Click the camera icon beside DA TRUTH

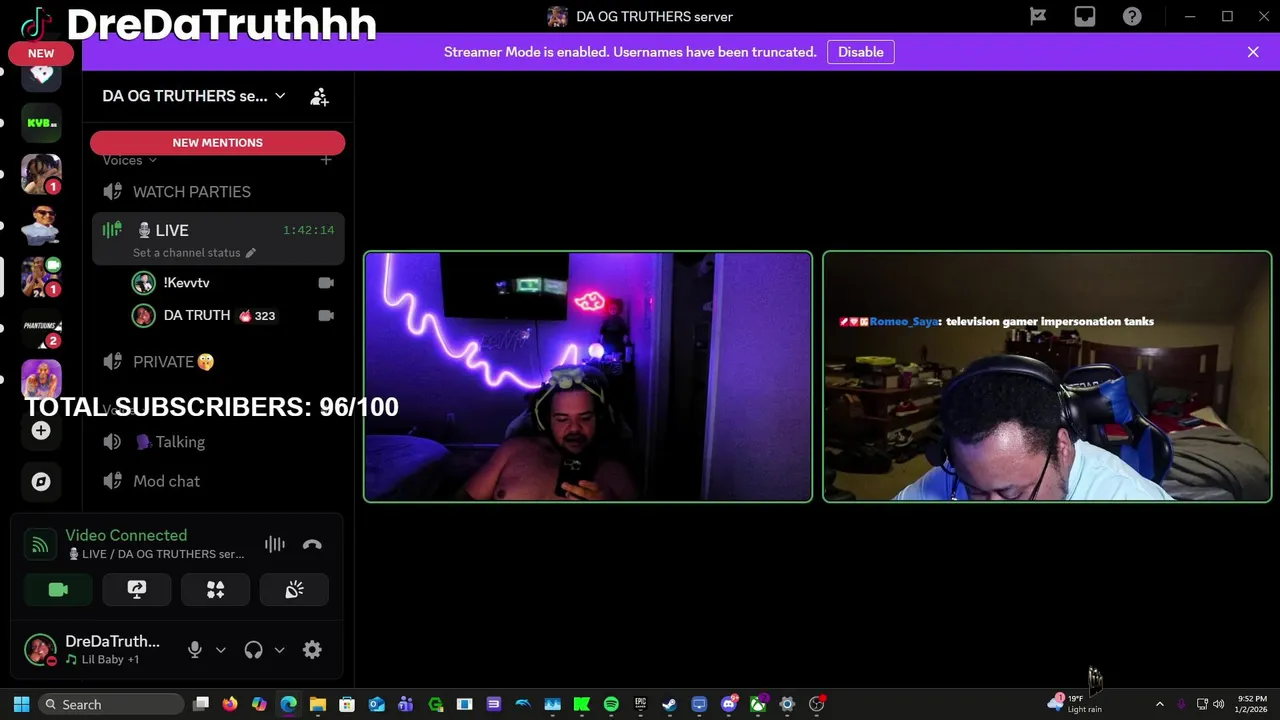point(326,315)
